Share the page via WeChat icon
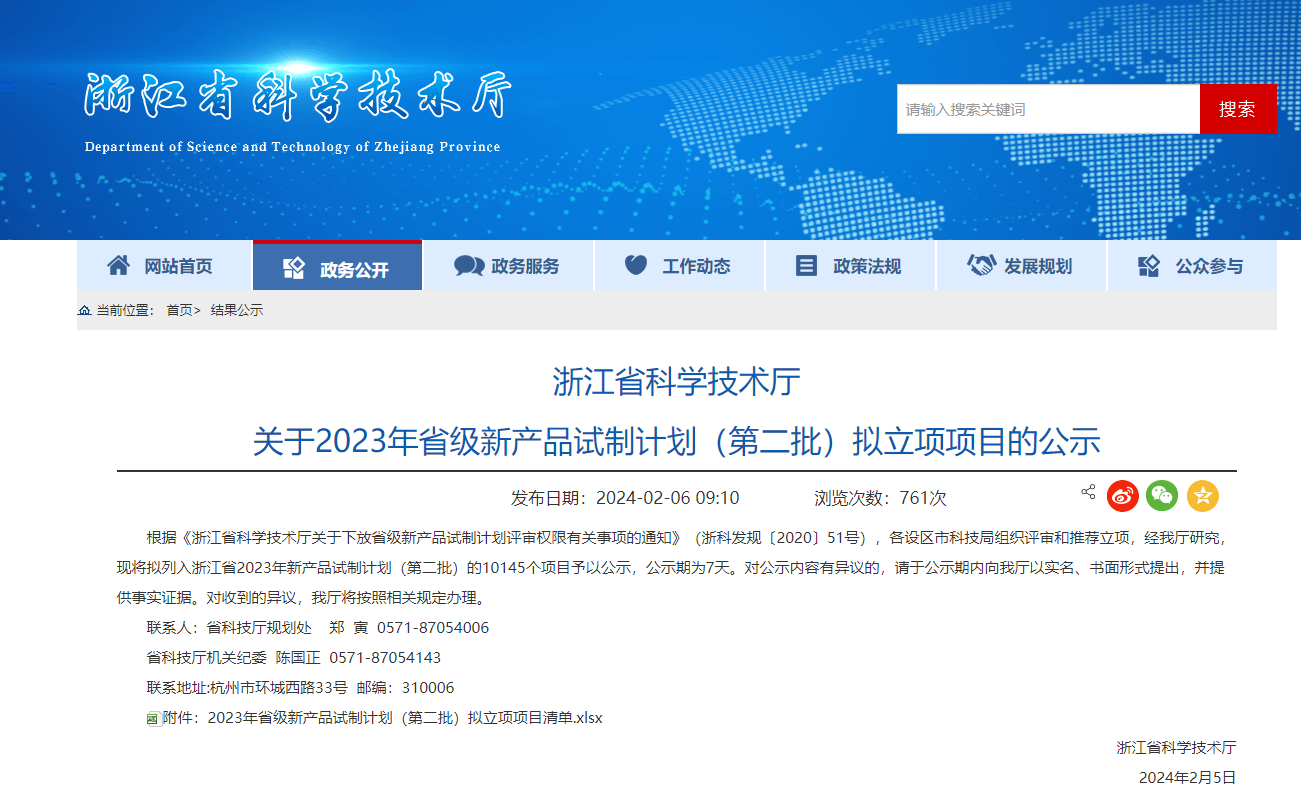 click(1162, 496)
